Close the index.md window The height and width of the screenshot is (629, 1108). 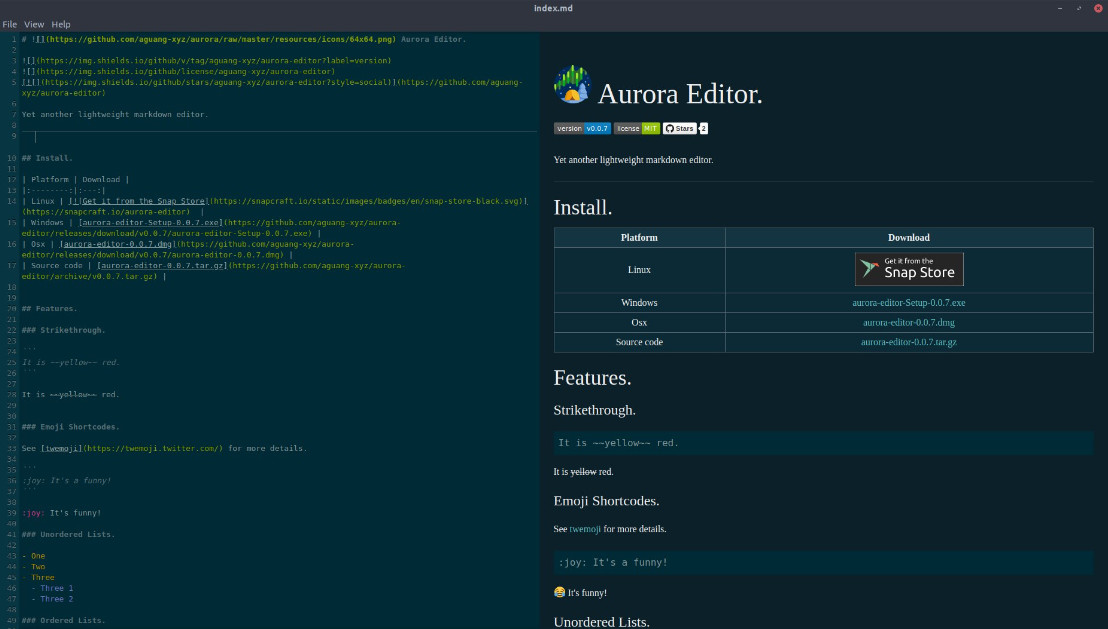[1098, 8]
